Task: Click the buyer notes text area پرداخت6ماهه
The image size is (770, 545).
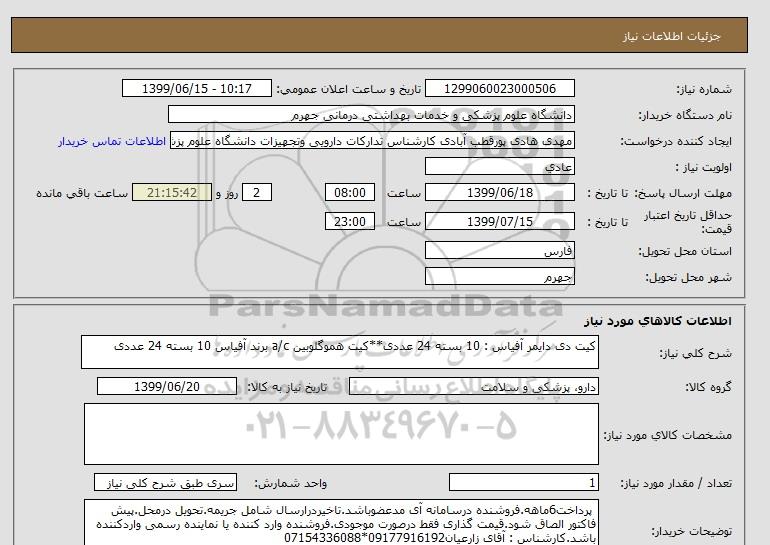Action: click(x=341, y=523)
